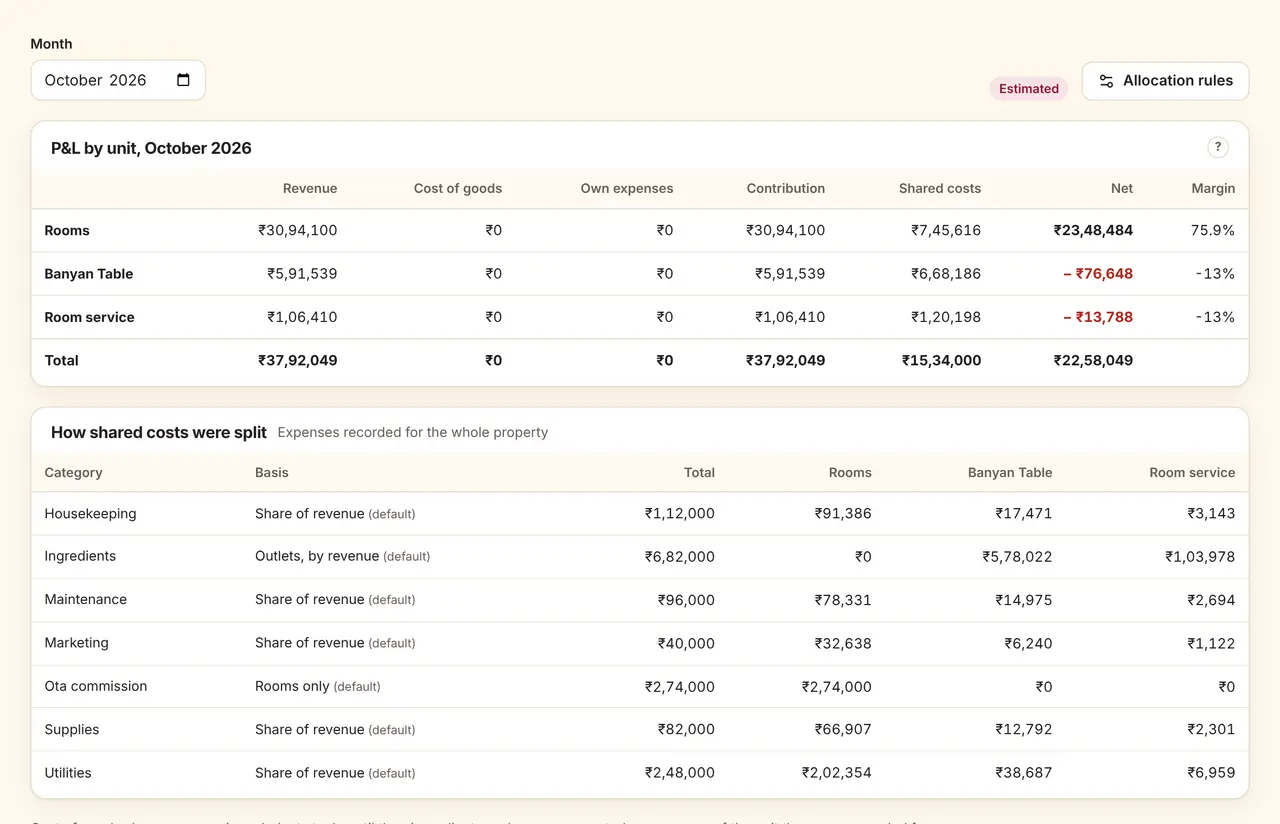Click the Net column header
Image resolution: width=1280 pixels, height=824 pixels.
[x=1122, y=188]
